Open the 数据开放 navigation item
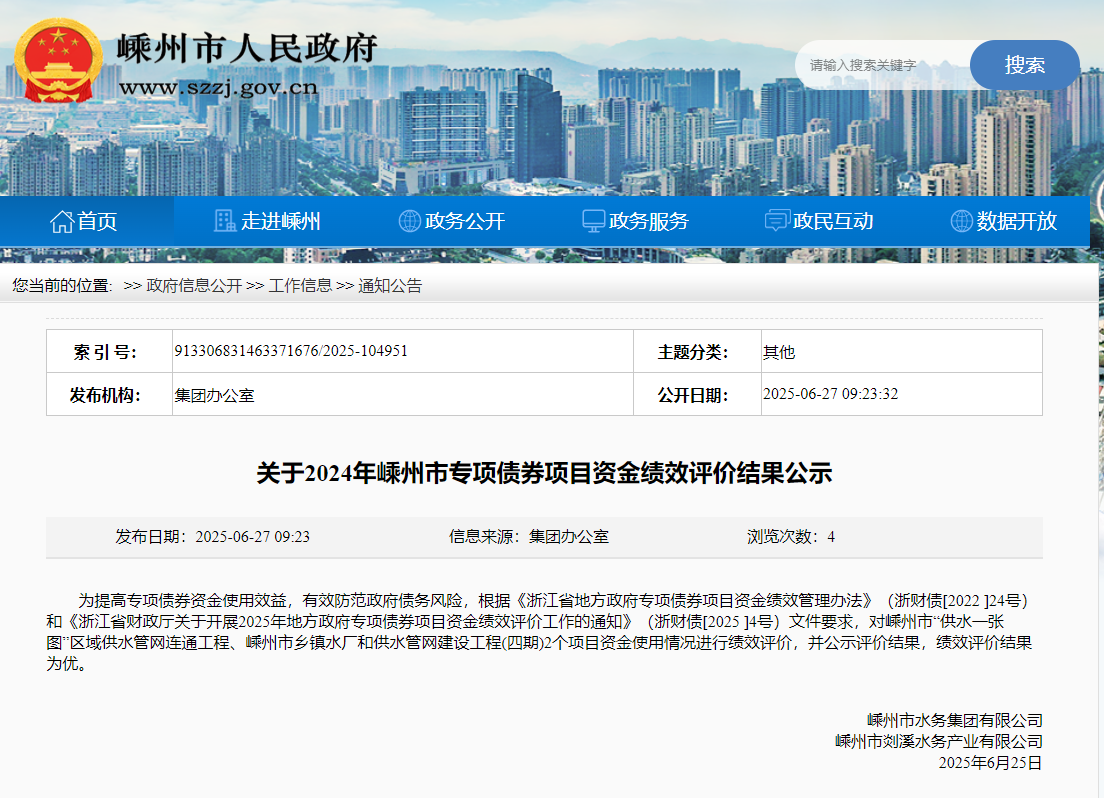 click(x=1017, y=221)
